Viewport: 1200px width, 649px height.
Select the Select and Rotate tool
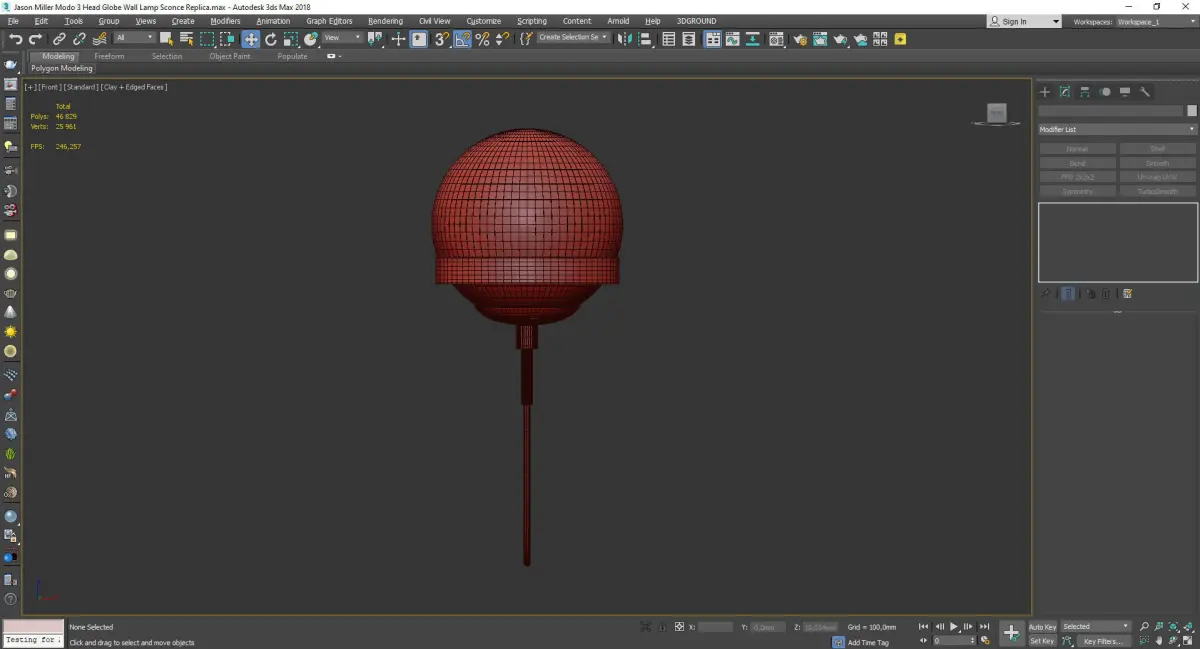coord(270,39)
